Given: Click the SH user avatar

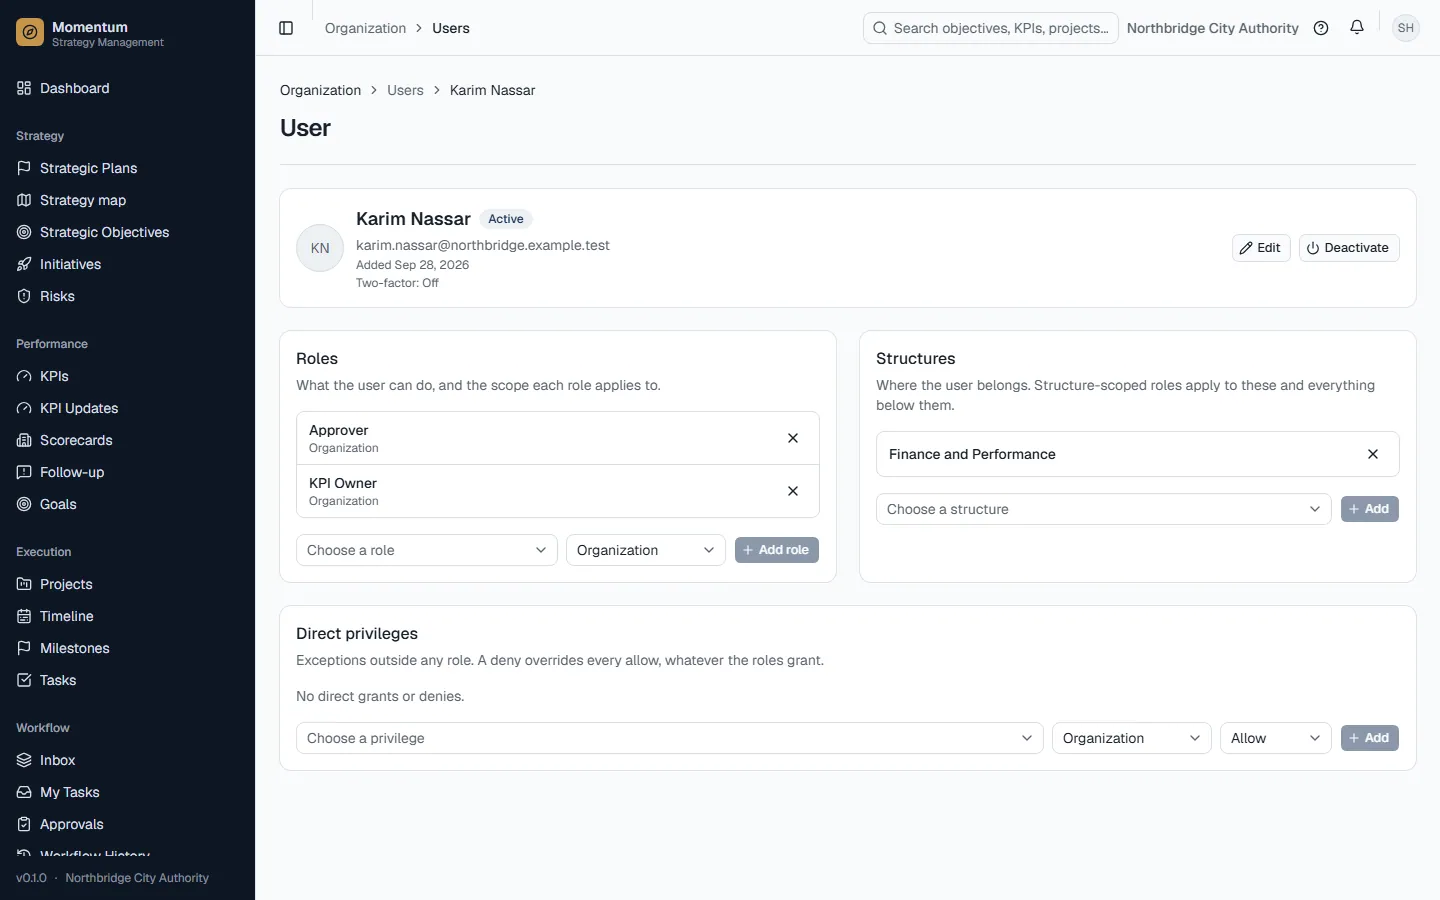Looking at the screenshot, I should coord(1406,28).
